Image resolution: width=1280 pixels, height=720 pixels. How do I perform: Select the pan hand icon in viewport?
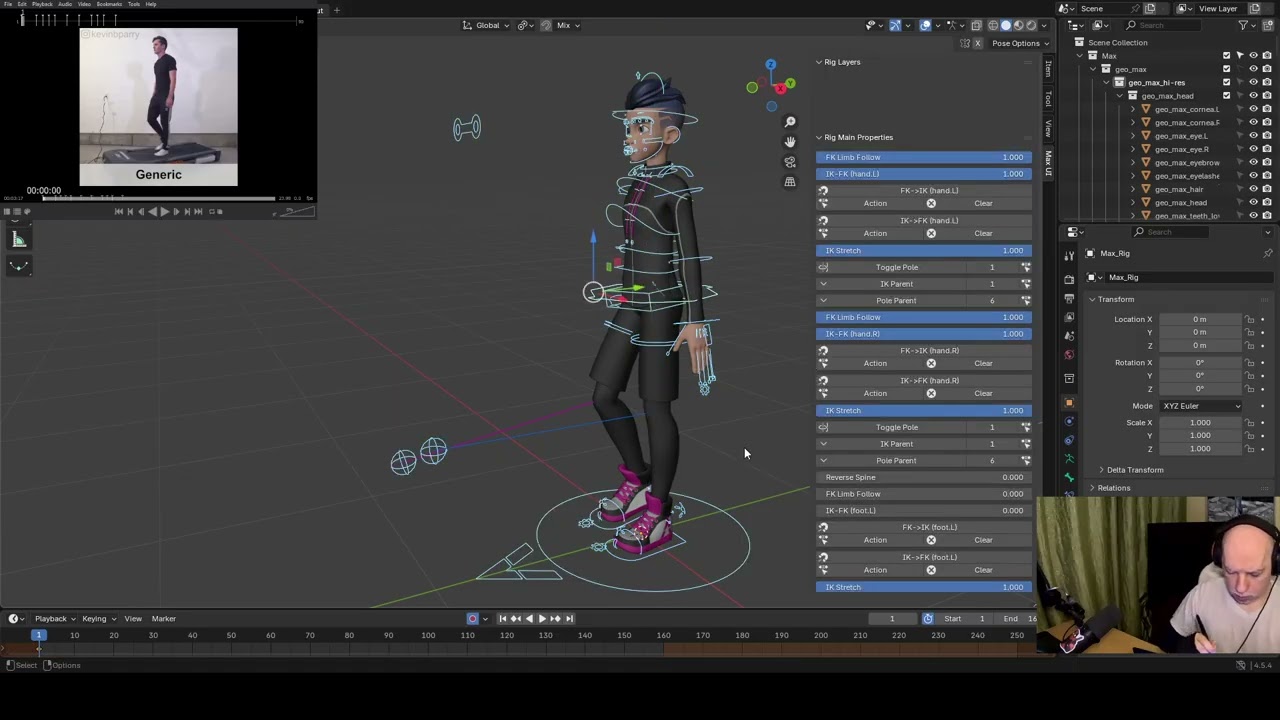(790, 142)
